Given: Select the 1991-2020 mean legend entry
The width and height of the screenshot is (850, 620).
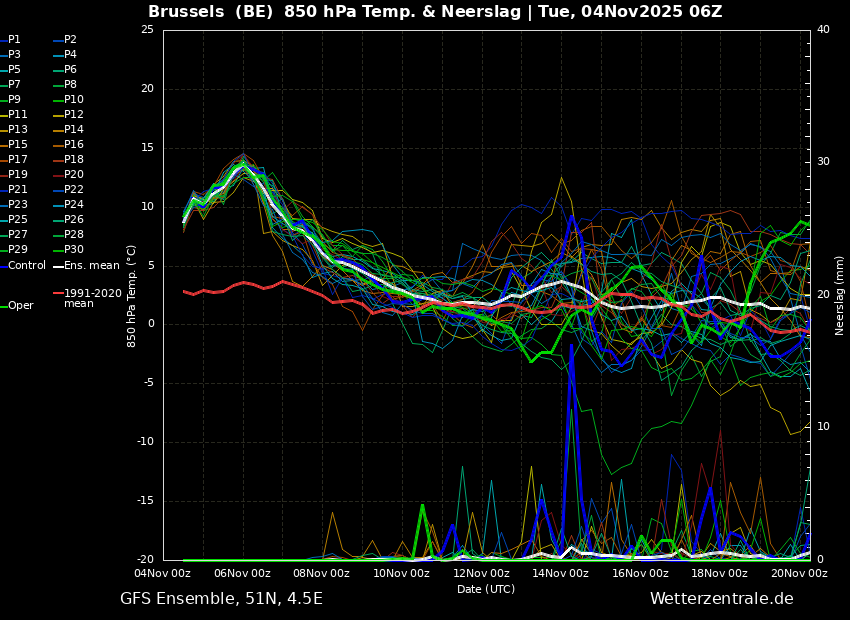Looking at the screenshot, I should click(x=92, y=298).
